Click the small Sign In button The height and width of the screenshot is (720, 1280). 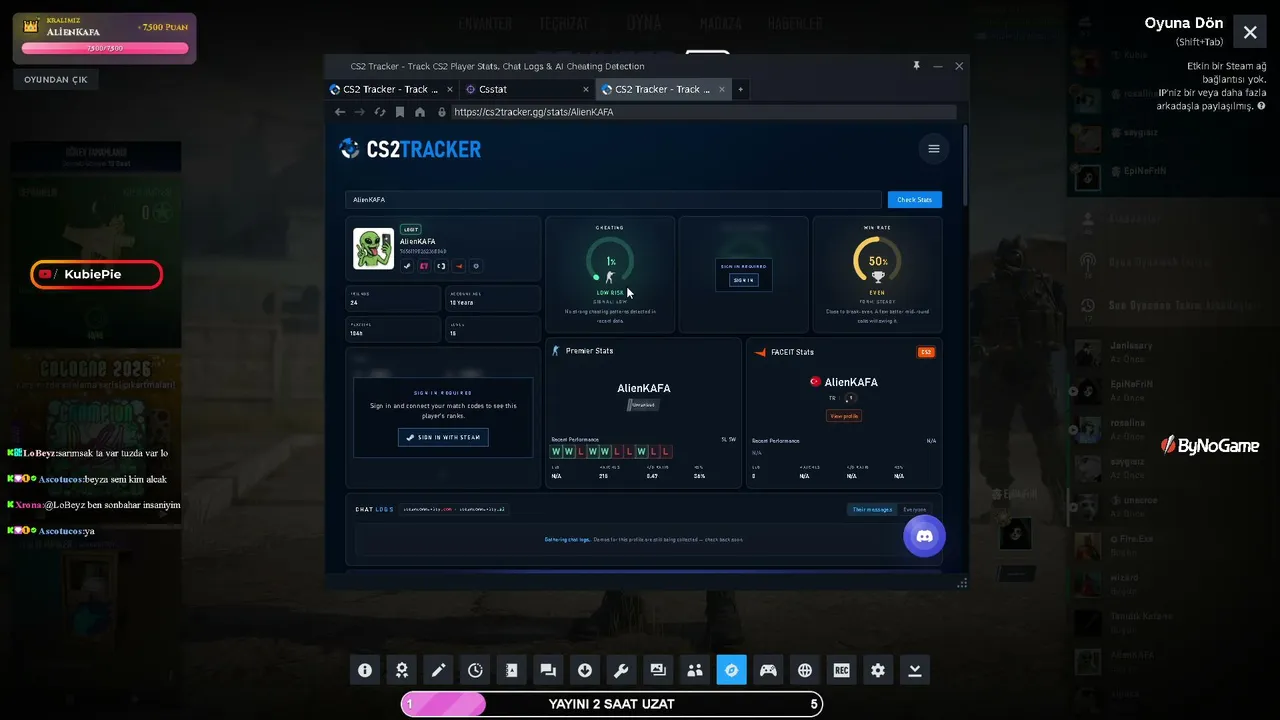[743, 280]
